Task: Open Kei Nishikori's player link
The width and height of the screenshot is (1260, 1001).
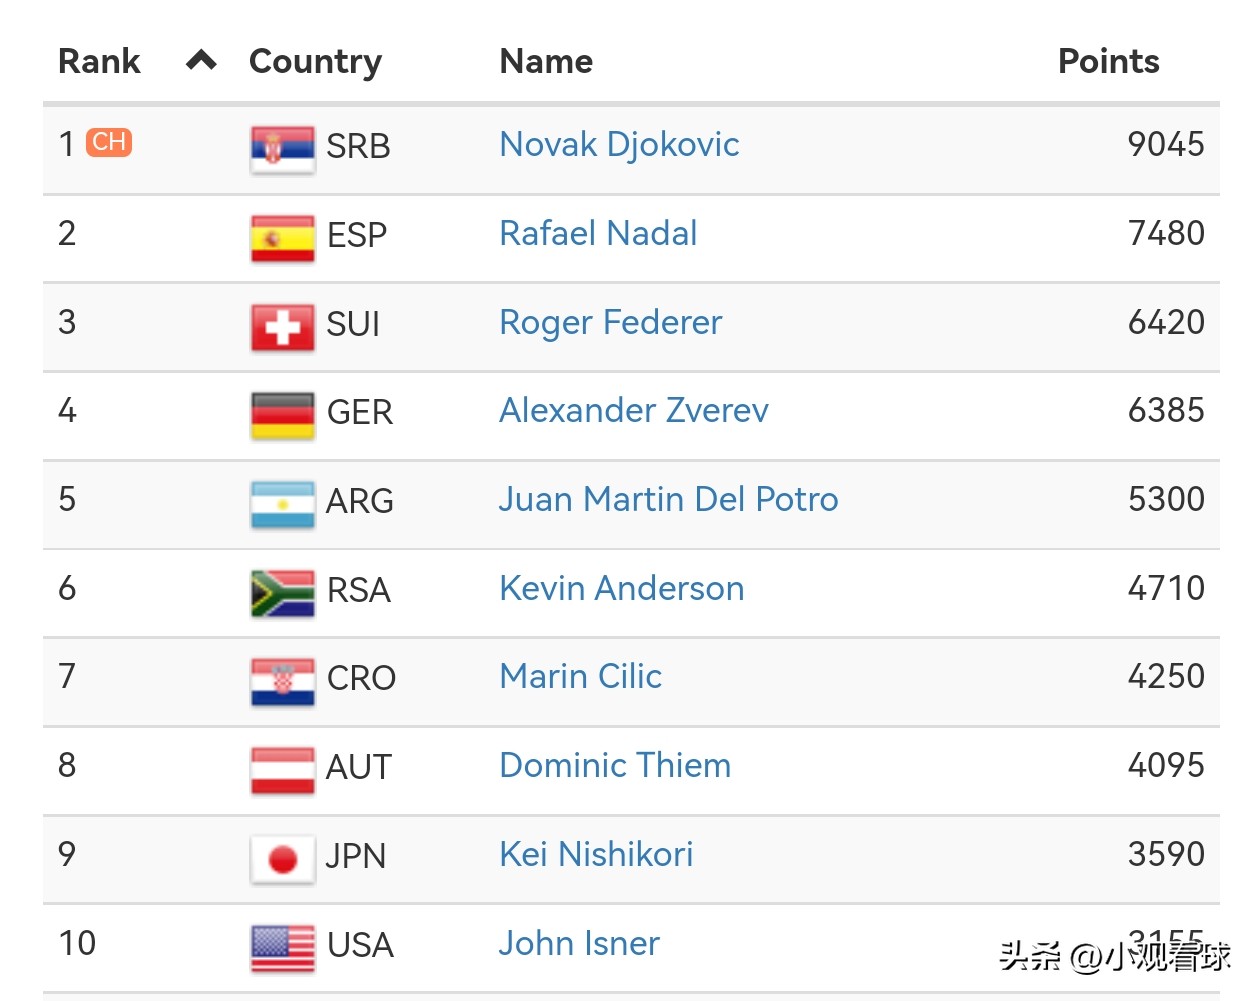Action: 596,855
